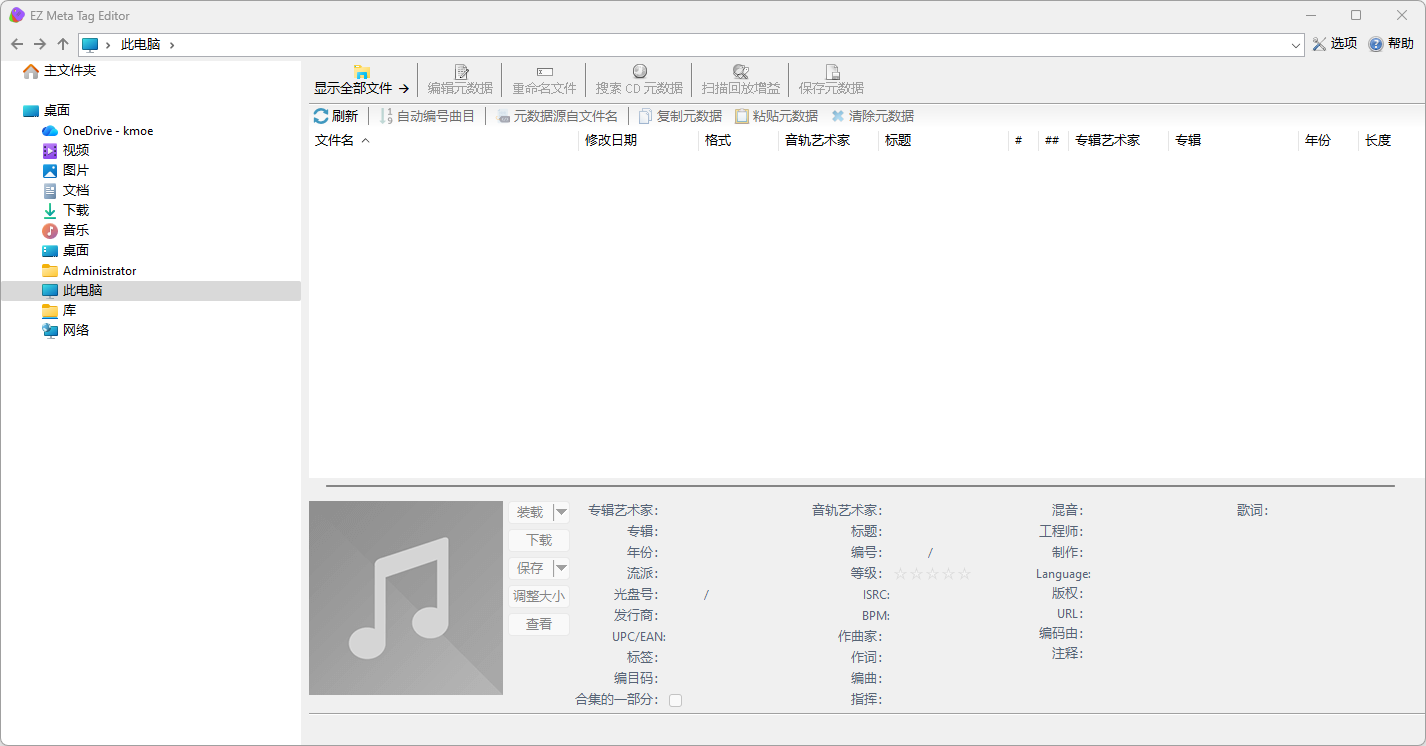Image resolution: width=1426 pixels, height=746 pixels.
Task: Click the album cover art placeholder
Action: (406, 598)
